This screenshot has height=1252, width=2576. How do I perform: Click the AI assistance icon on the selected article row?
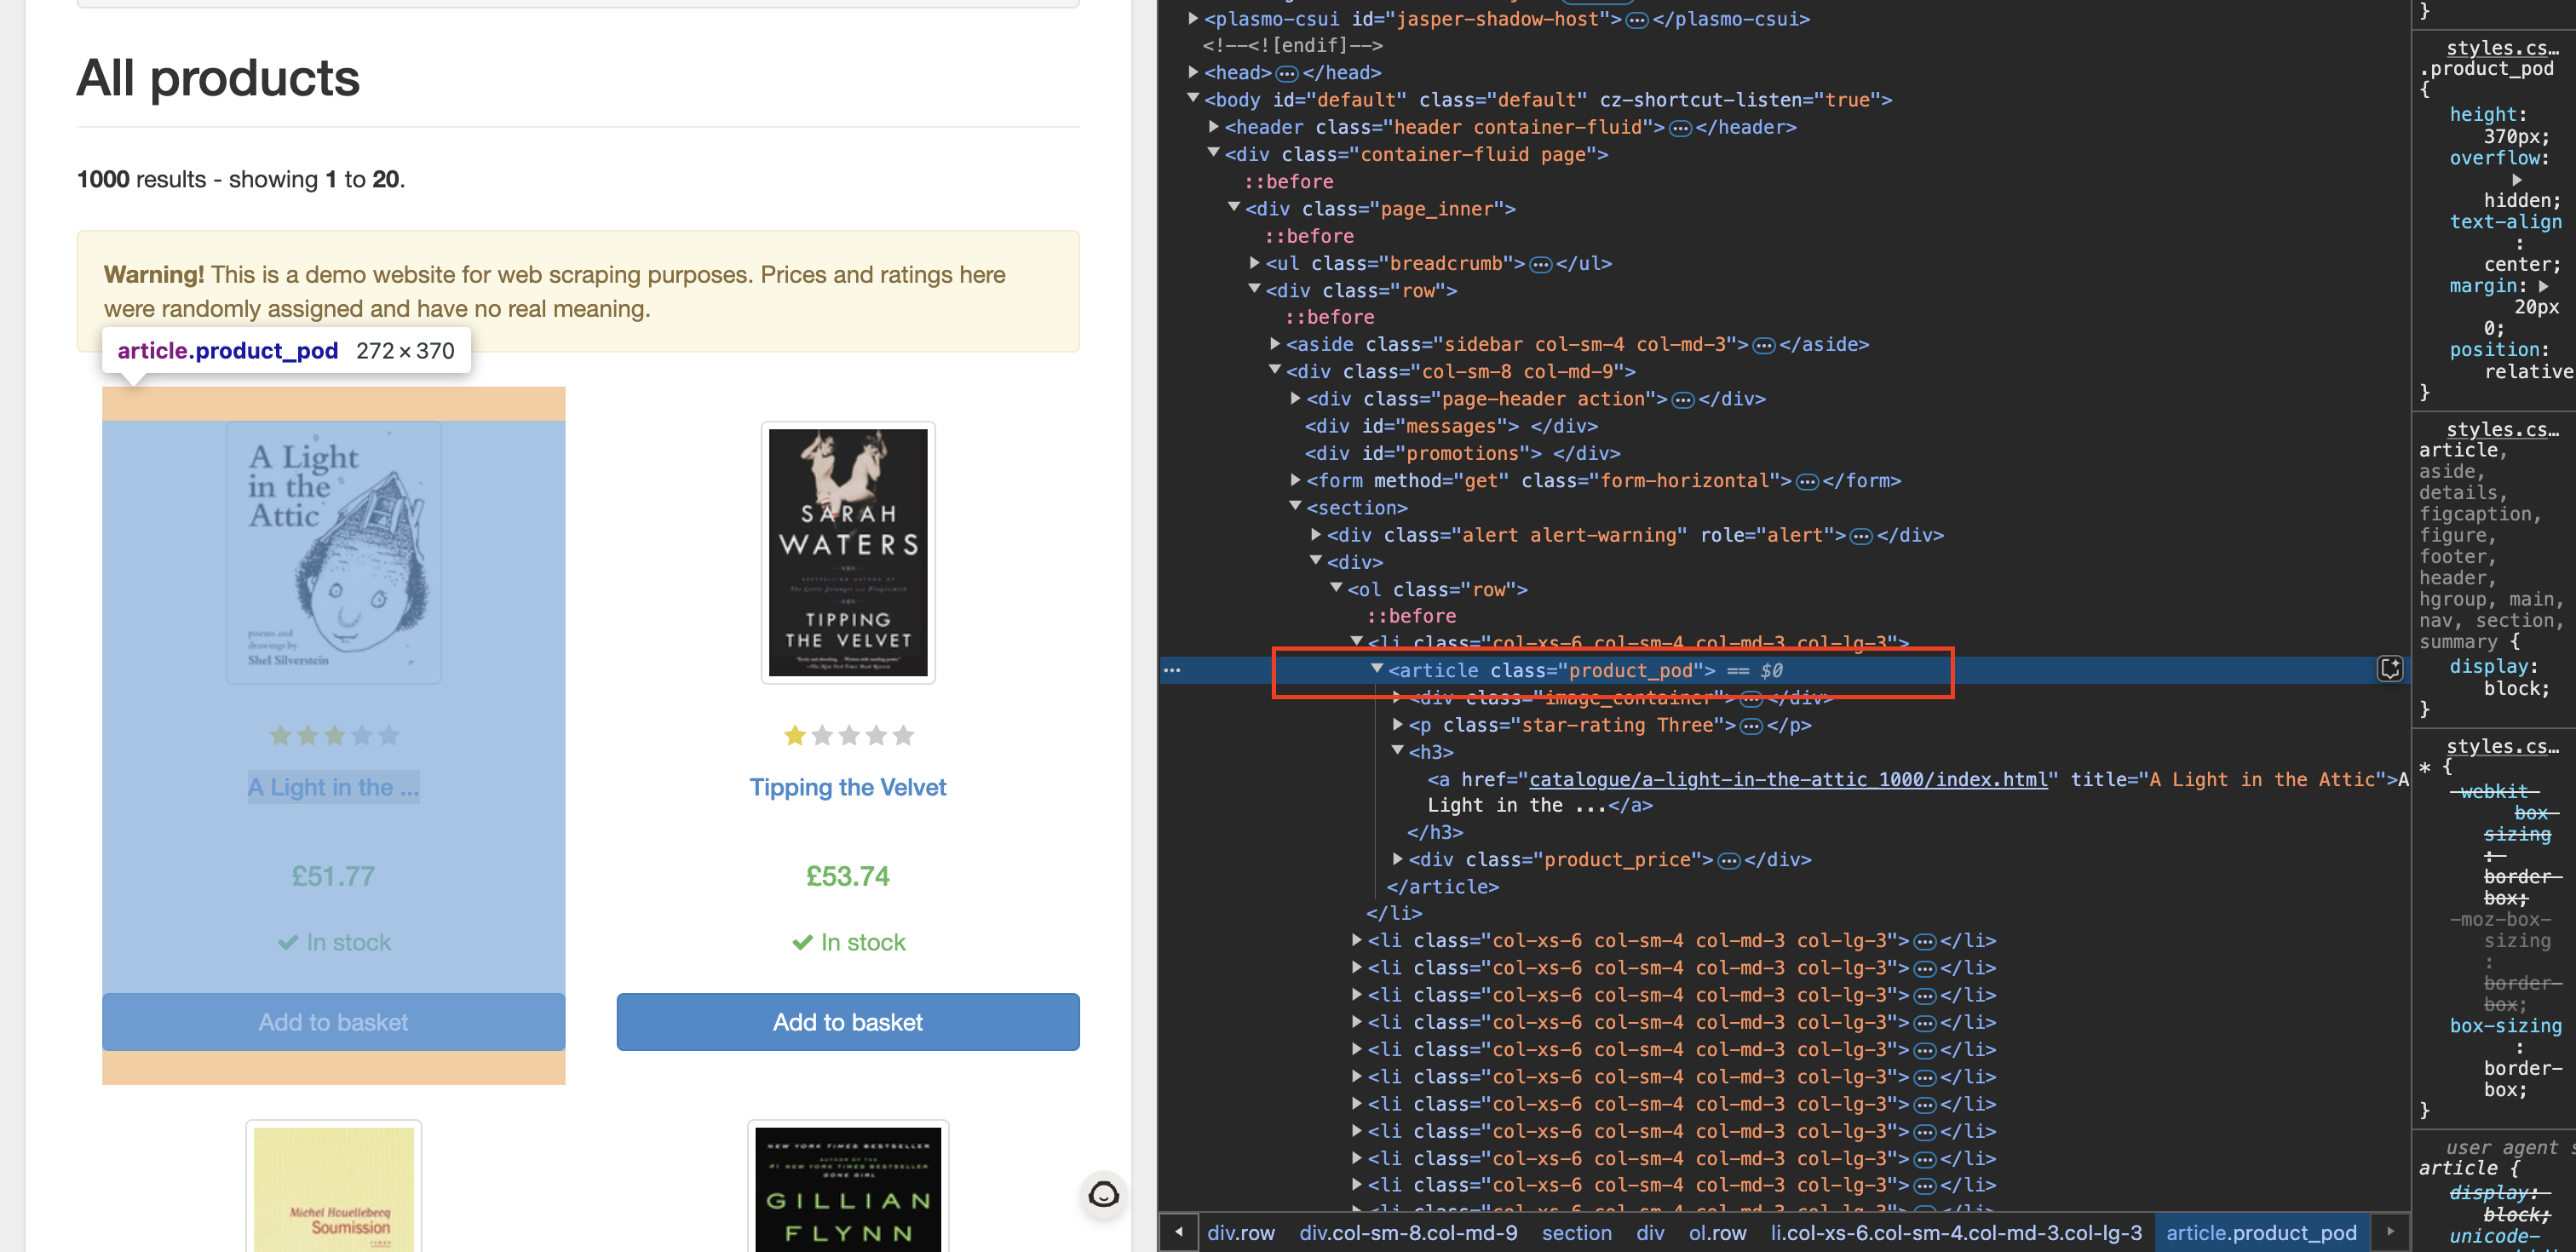pyautogui.click(x=2390, y=670)
